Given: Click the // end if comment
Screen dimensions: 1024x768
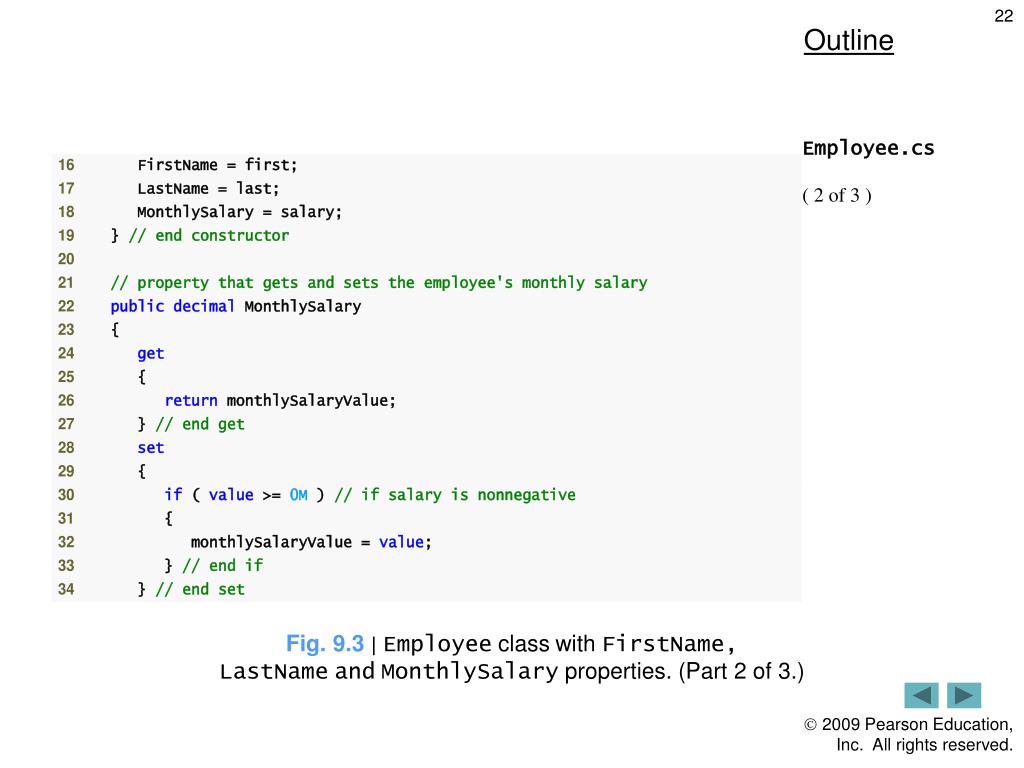Looking at the screenshot, I should [223, 566].
